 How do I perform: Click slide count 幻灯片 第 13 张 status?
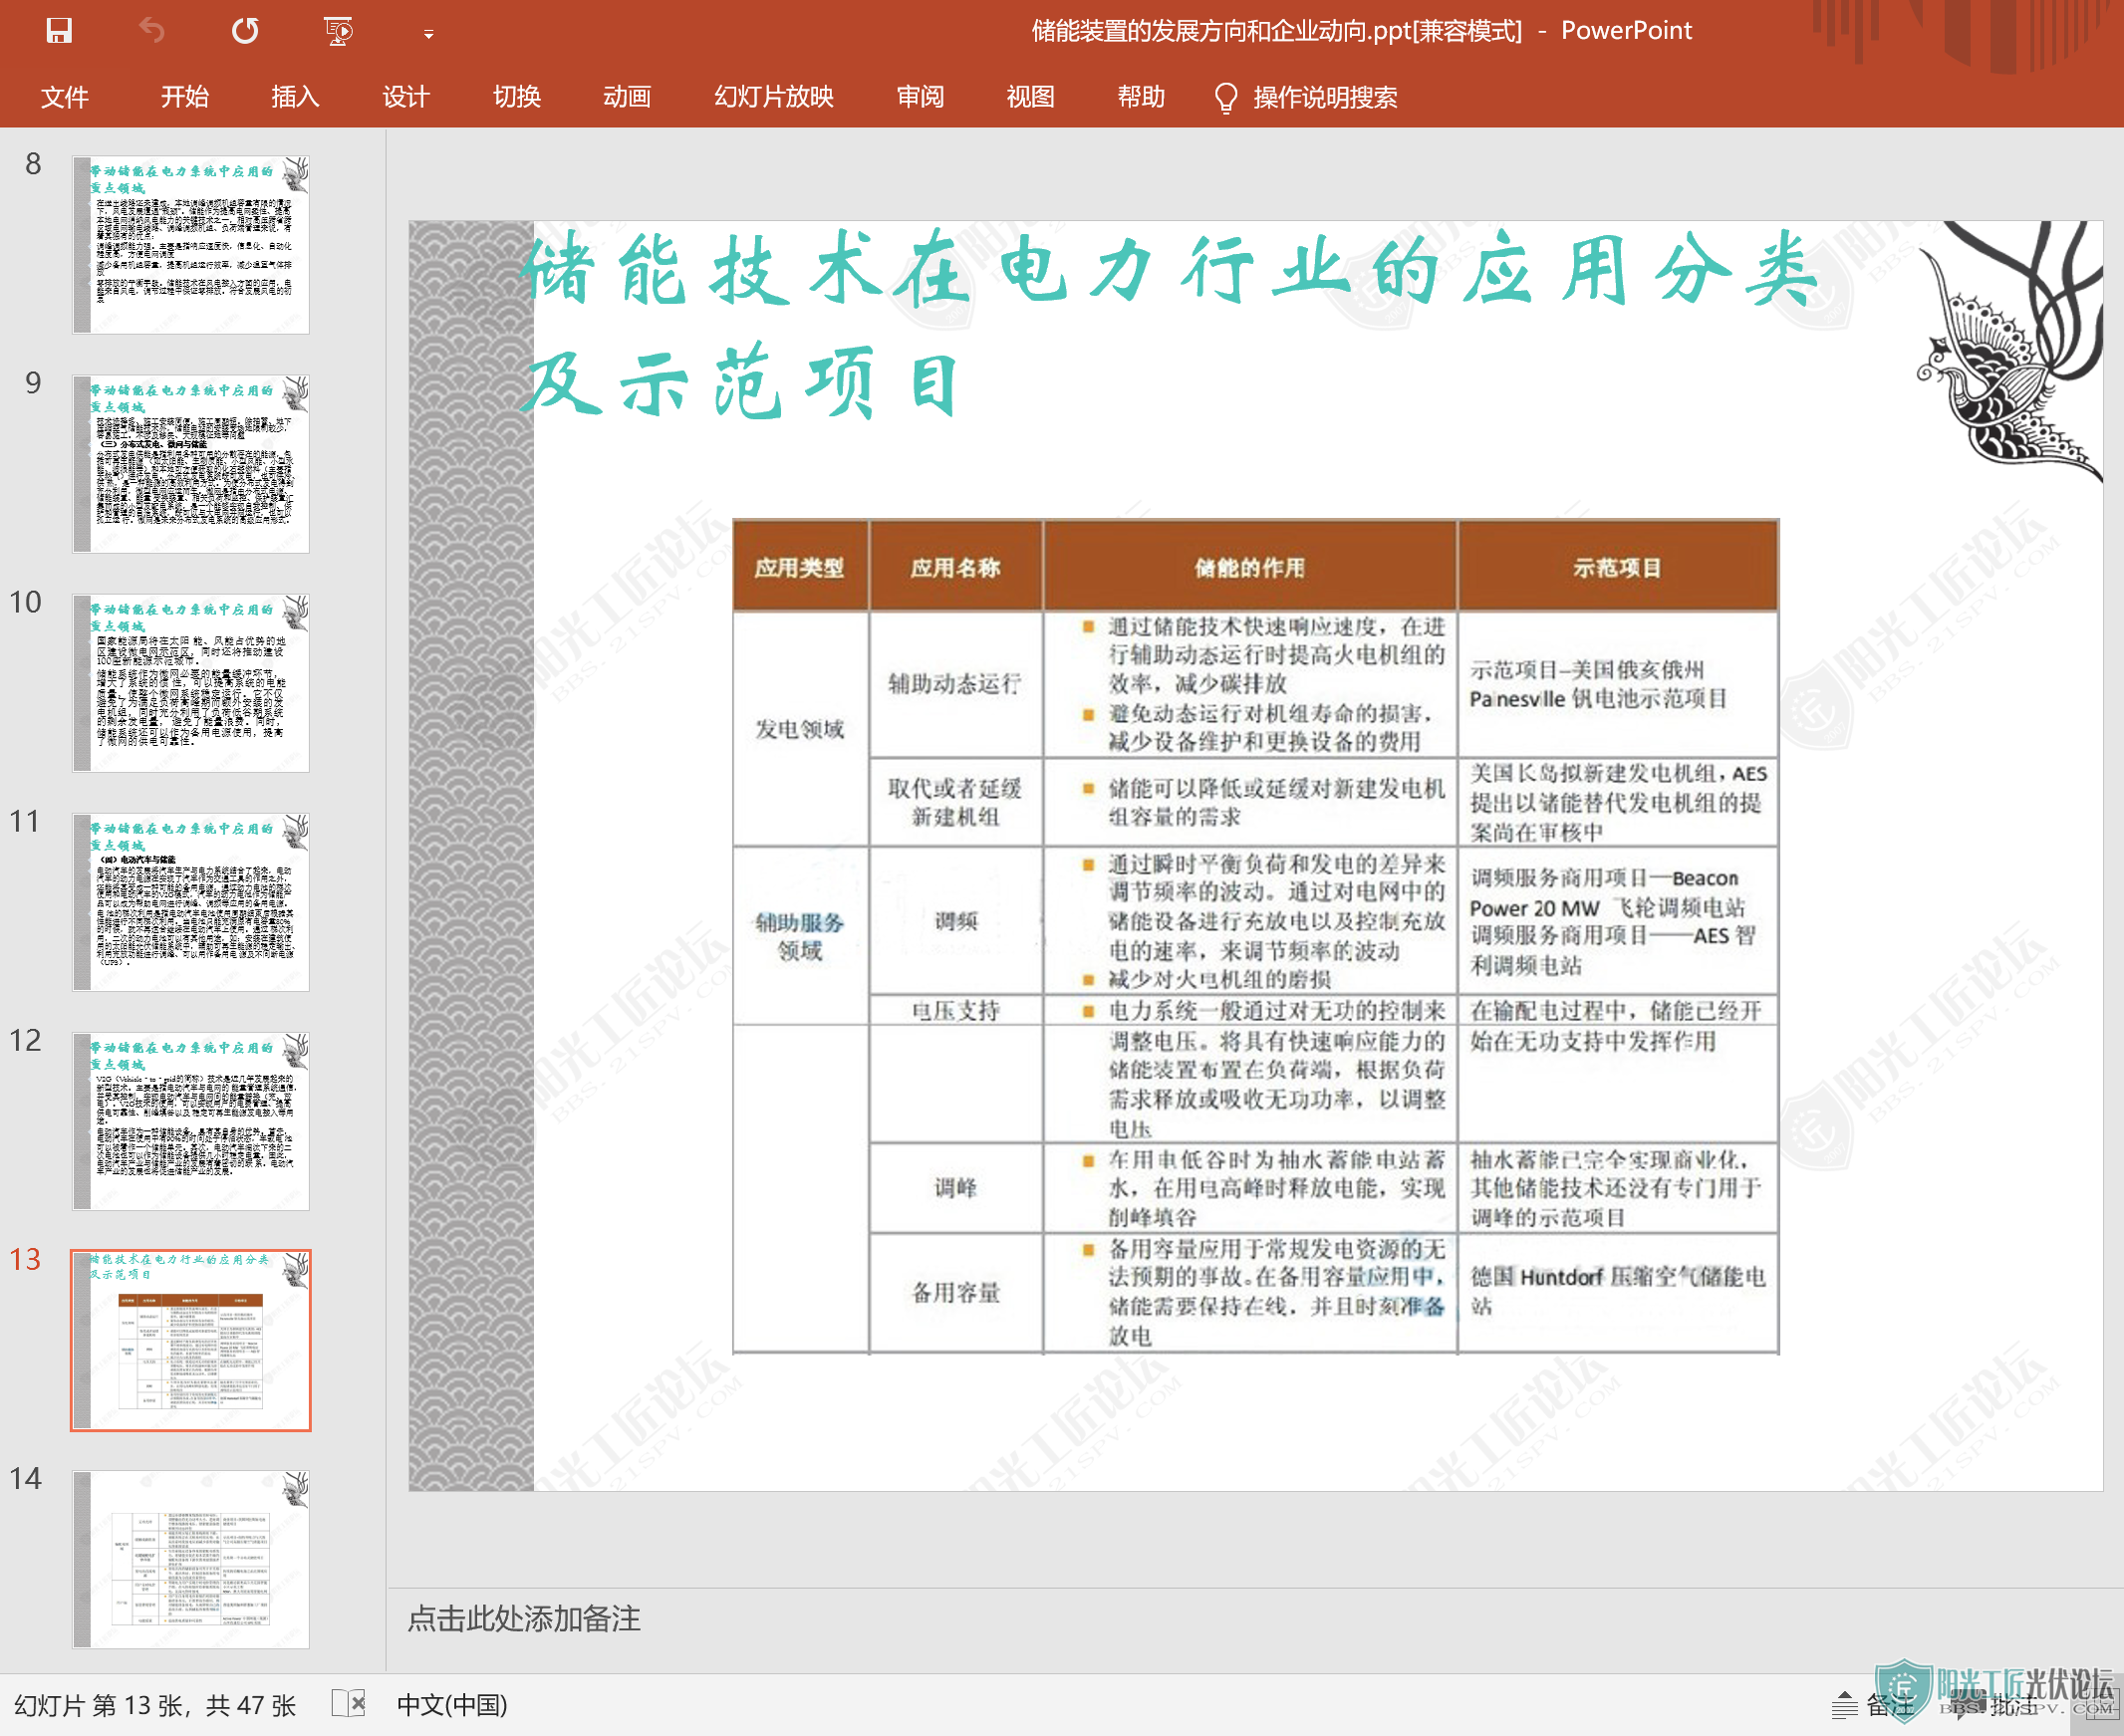pyautogui.click(x=155, y=1705)
